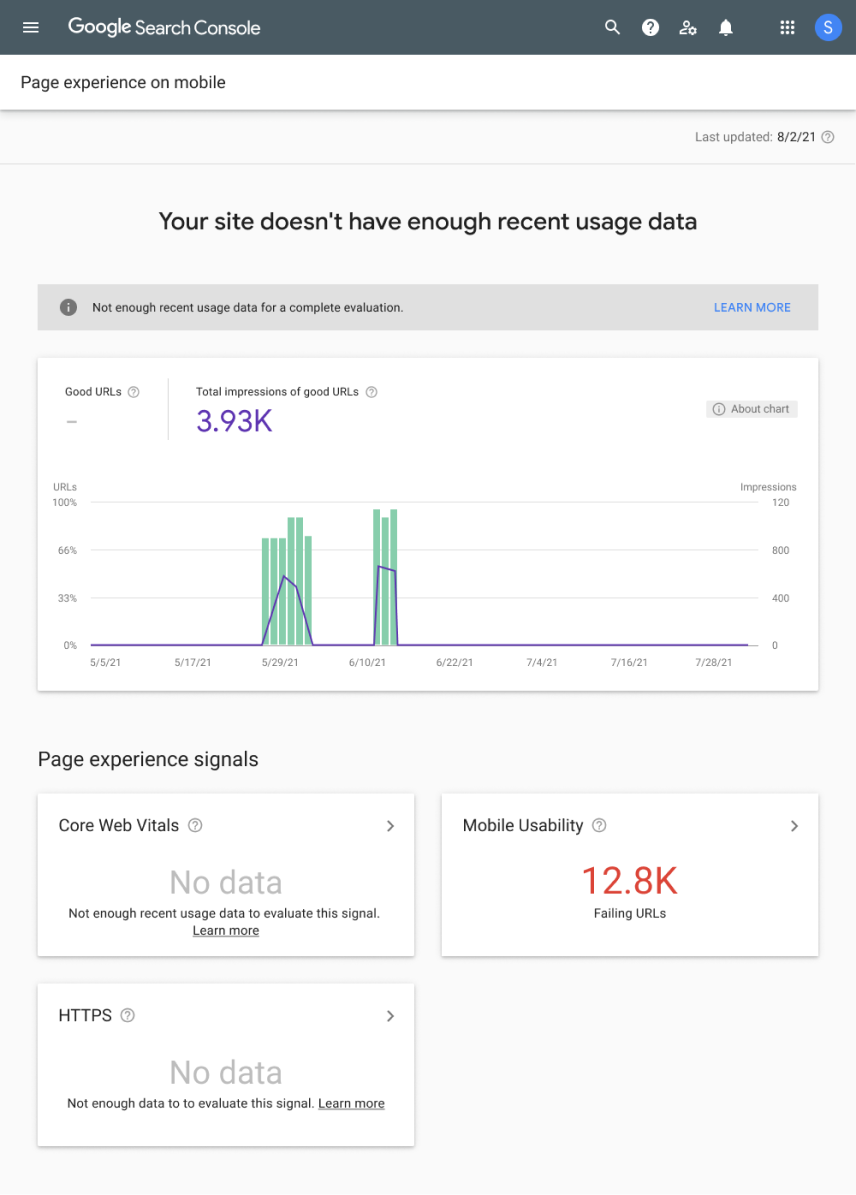Open the Google apps grid

[787, 27]
